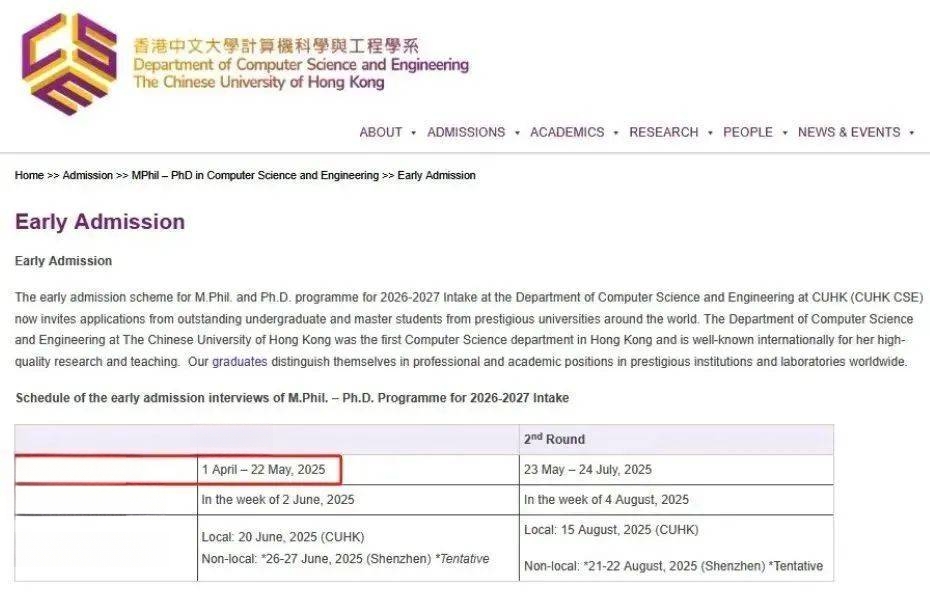This screenshot has height=598, width=930.
Task: Click The Chinese University of Hong Kong text
Action: point(259,82)
